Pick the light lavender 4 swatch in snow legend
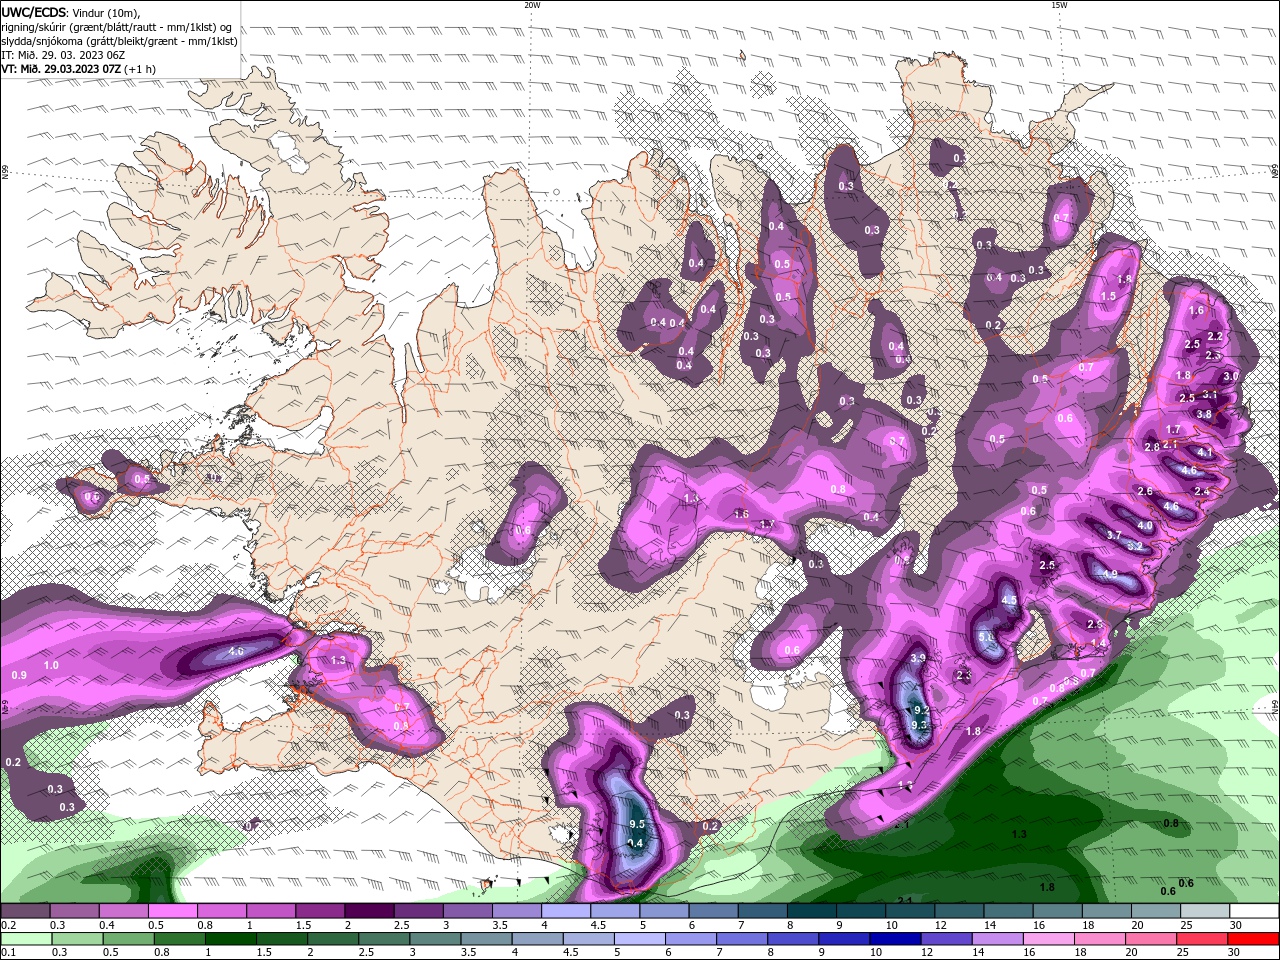 [566, 911]
